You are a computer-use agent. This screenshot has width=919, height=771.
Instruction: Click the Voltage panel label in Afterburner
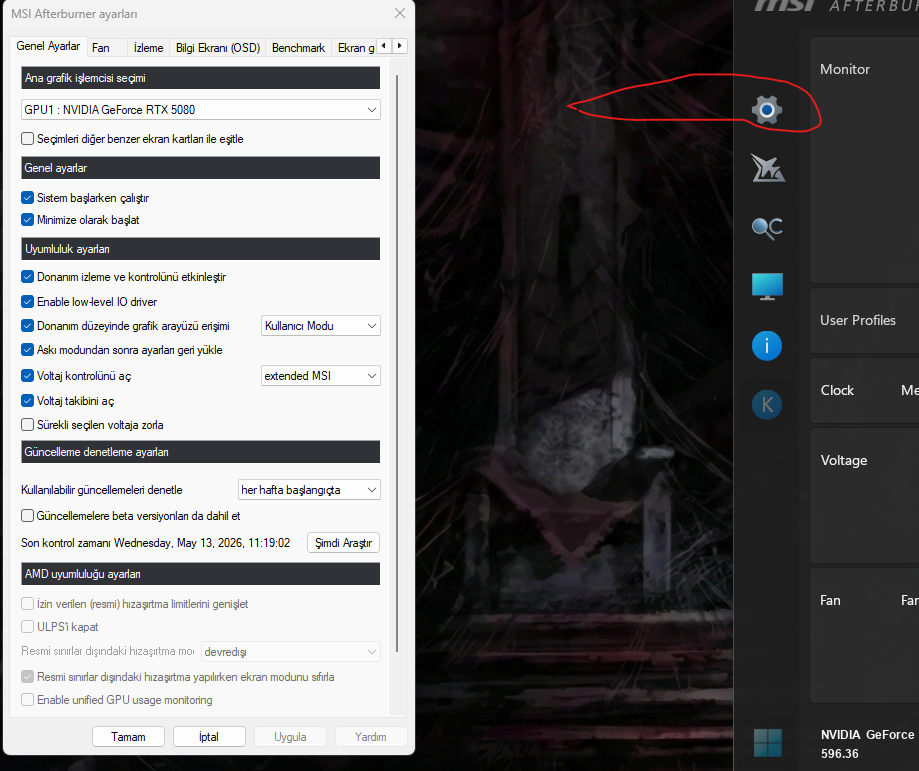[x=843, y=460]
